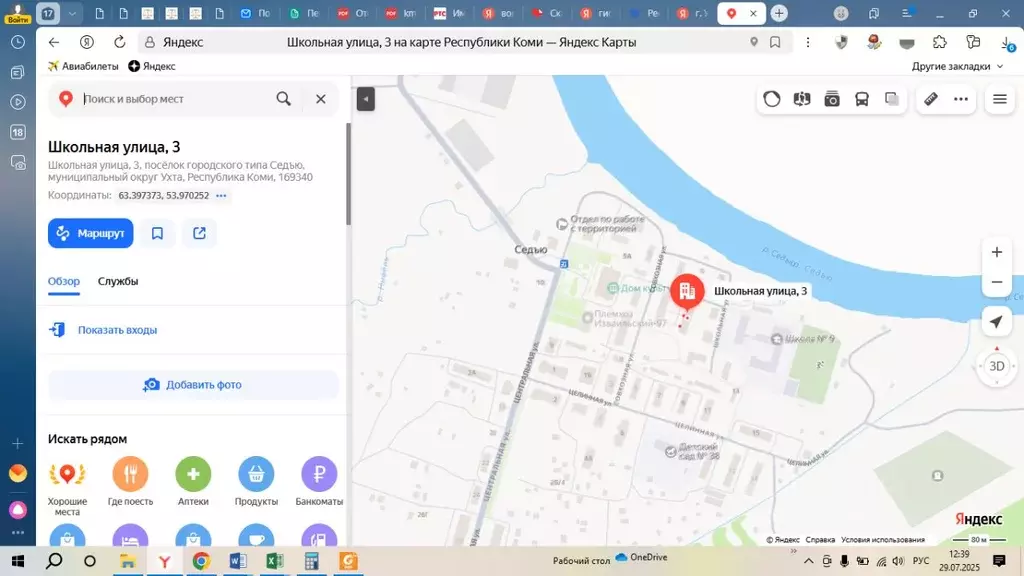The height and width of the screenshot is (576, 1024).
Task: Click the lock site info icon
Action: coord(150,42)
